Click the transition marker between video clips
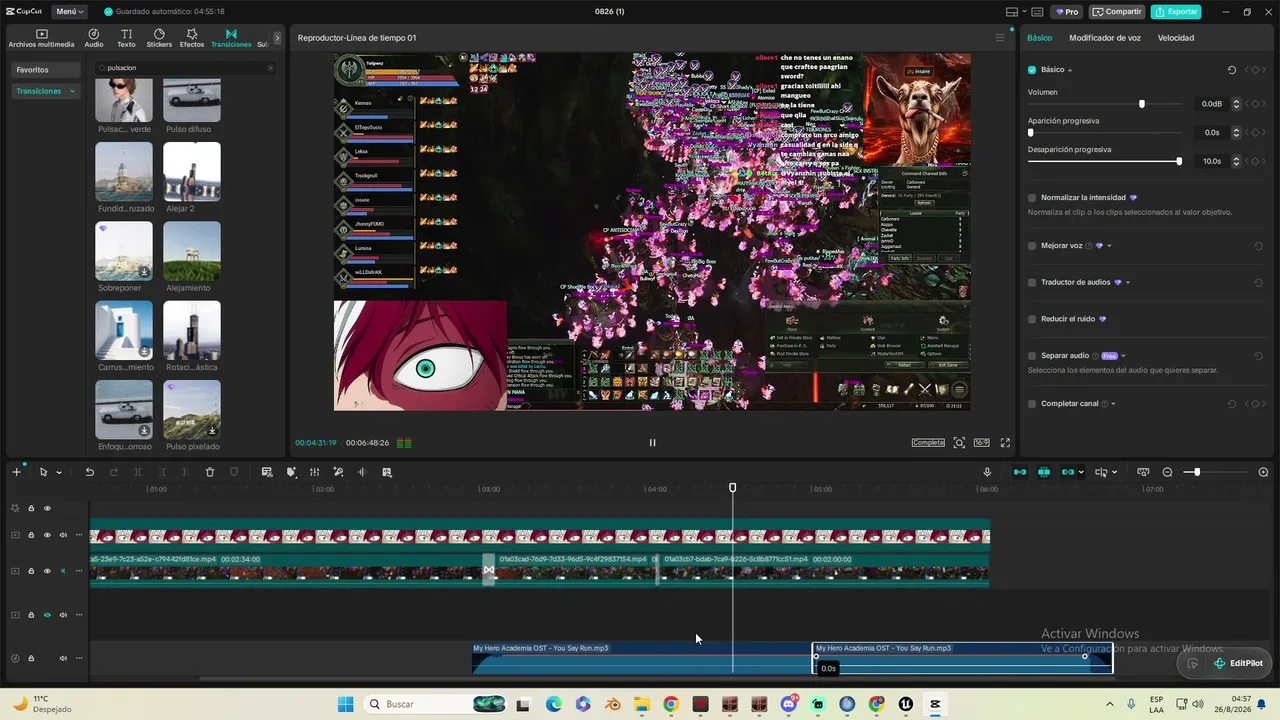 pyautogui.click(x=489, y=570)
